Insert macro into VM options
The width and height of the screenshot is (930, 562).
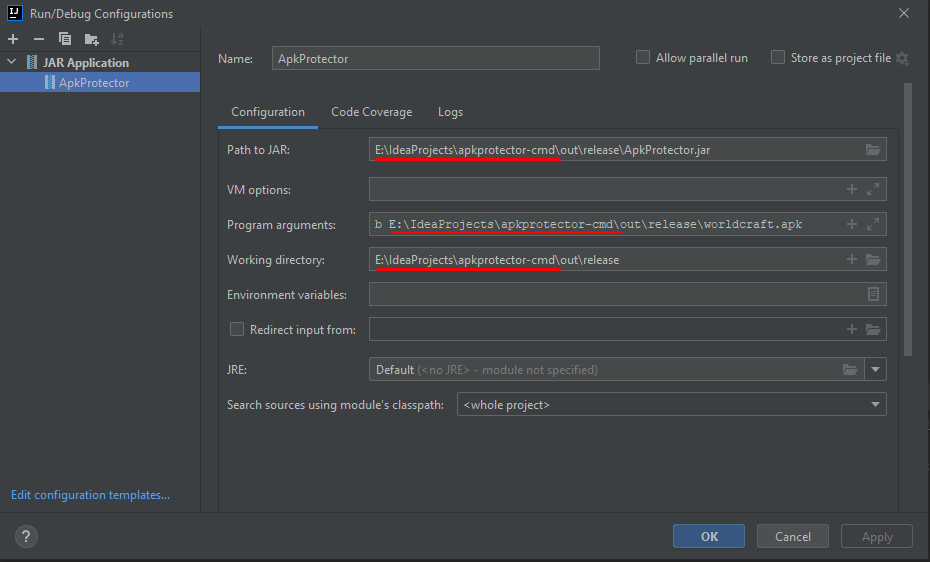click(852, 189)
